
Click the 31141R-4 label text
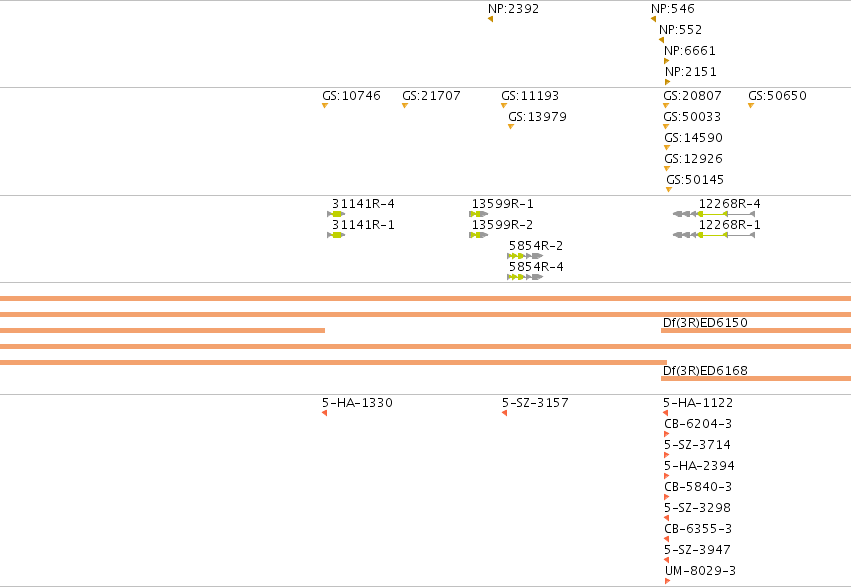point(363,203)
